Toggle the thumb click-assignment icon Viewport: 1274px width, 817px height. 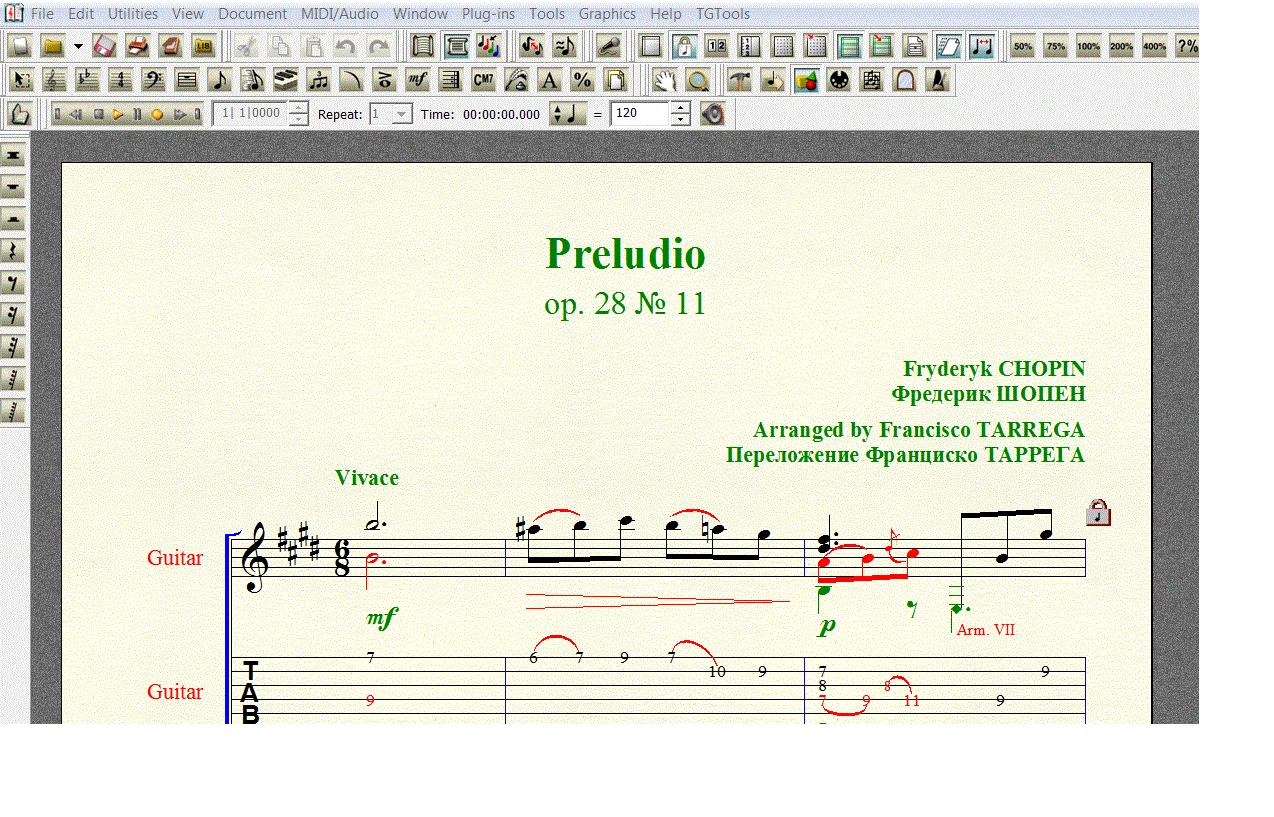pos(22,114)
